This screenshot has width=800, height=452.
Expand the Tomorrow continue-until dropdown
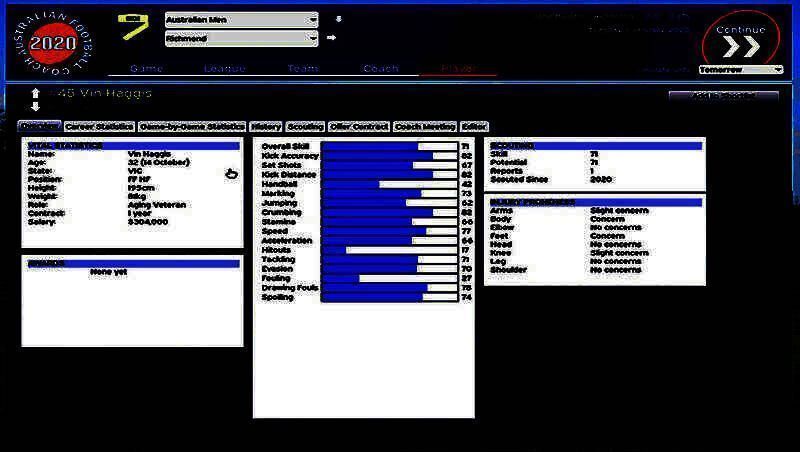click(740, 70)
